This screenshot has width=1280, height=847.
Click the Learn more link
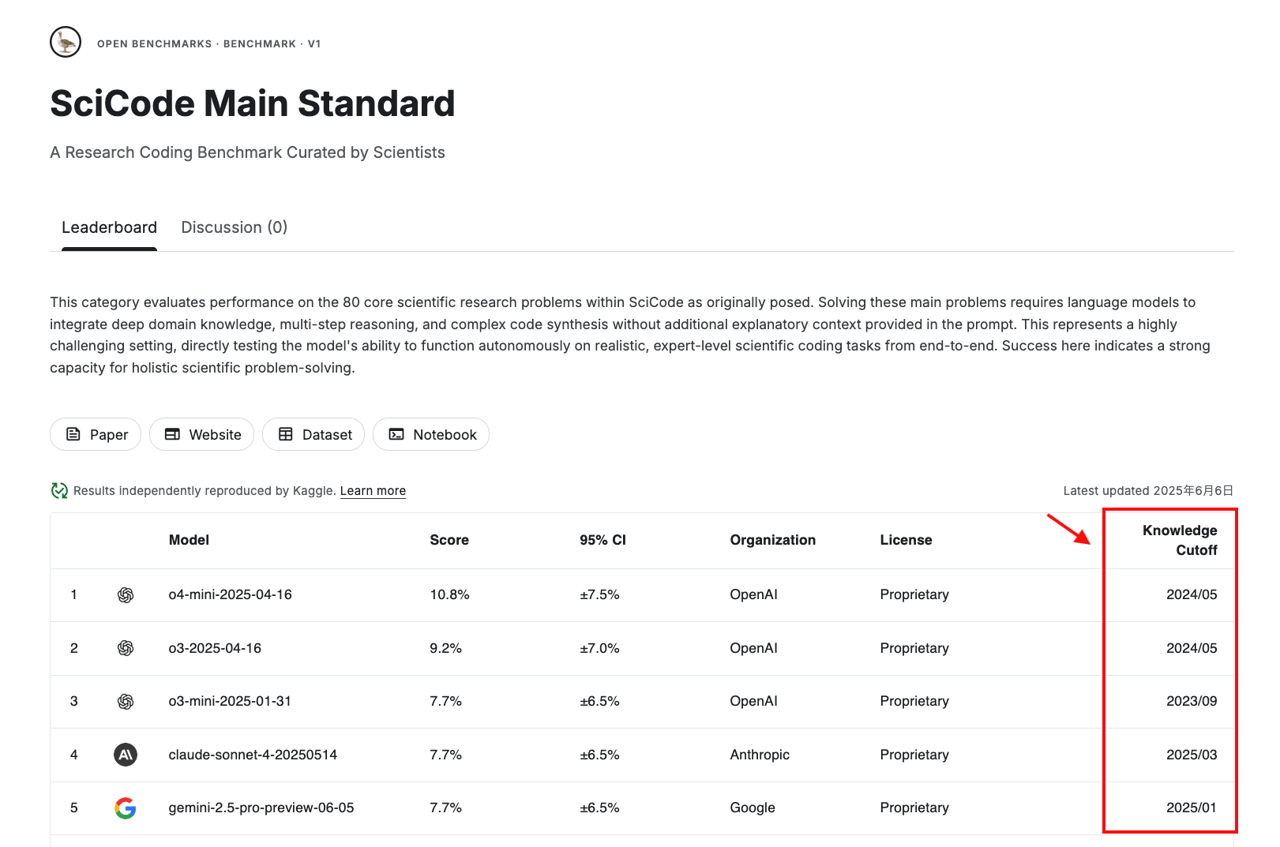coord(373,491)
